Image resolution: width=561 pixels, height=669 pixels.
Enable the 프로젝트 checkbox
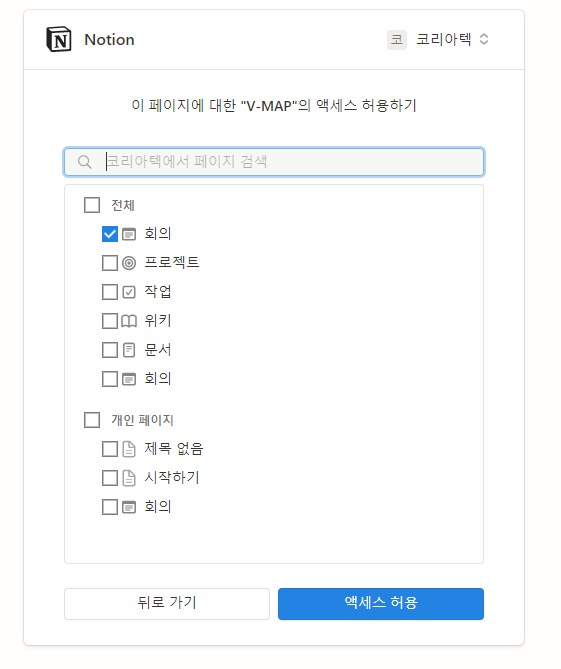(x=110, y=263)
